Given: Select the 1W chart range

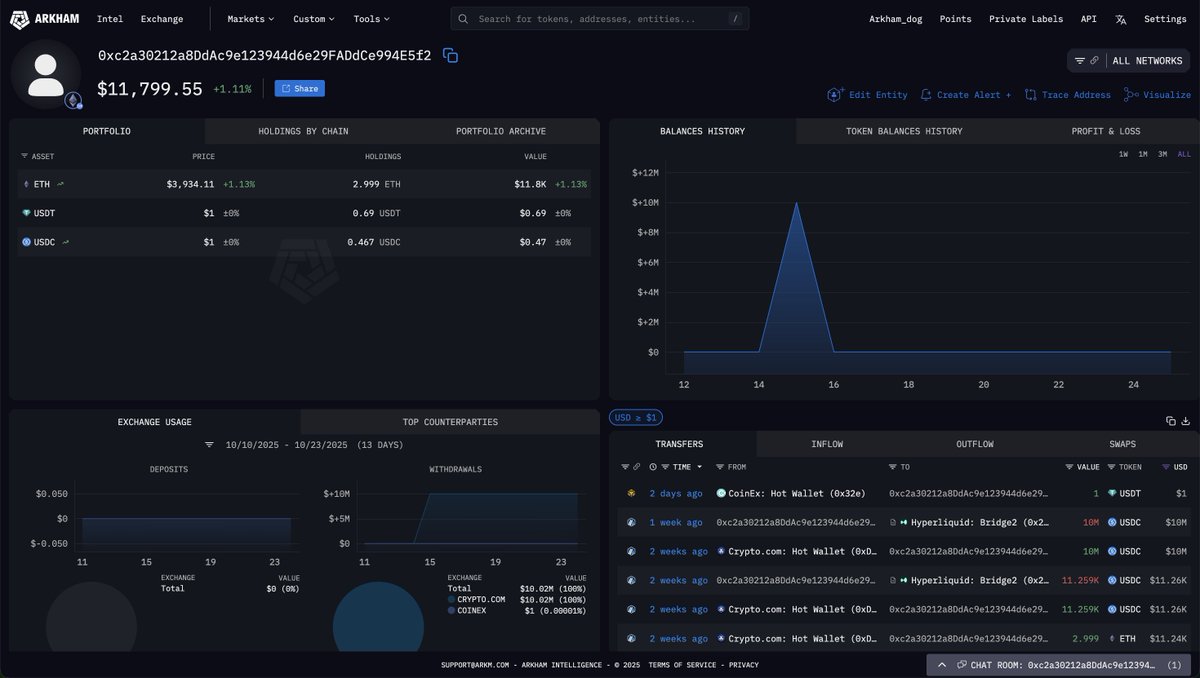Looking at the screenshot, I should (x=1123, y=154).
